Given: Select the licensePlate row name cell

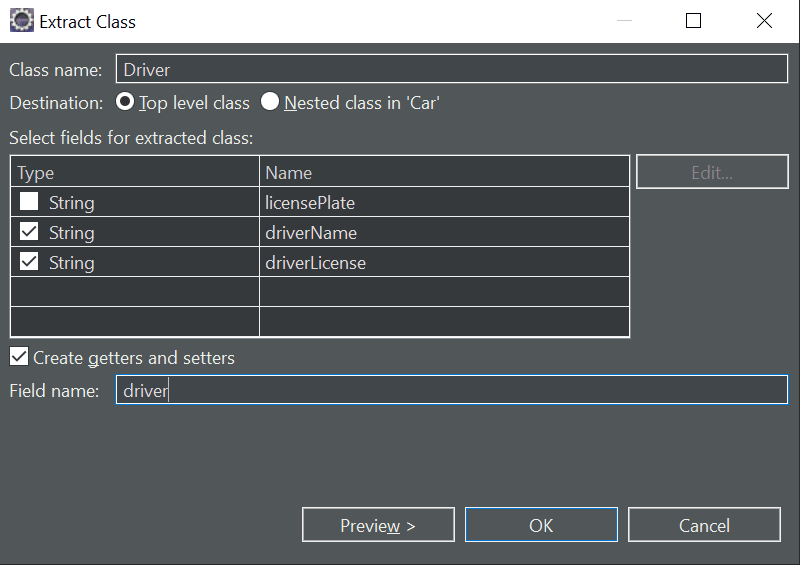Looking at the screenshot, I should pos(444,202).
